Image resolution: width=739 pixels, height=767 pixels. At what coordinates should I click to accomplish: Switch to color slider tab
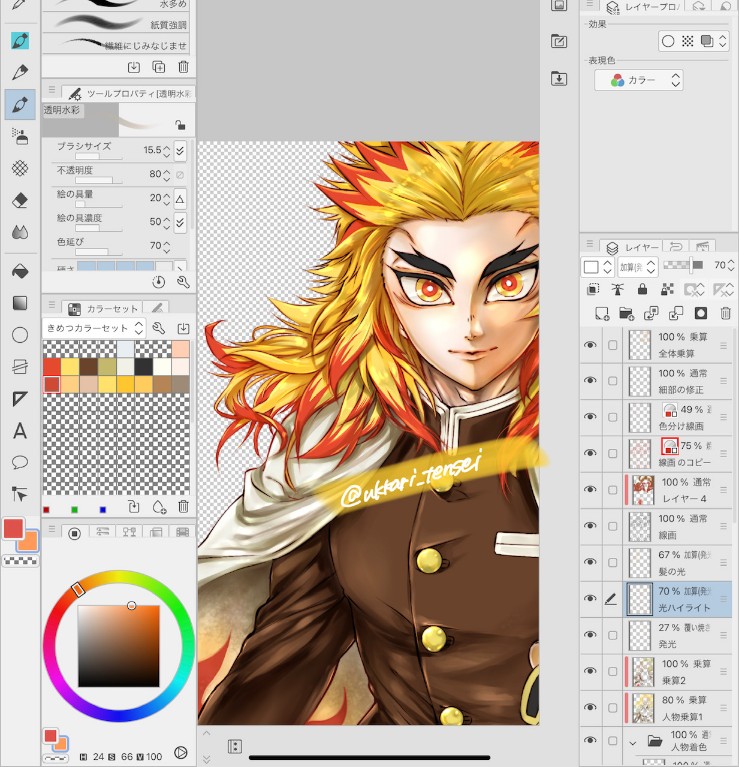pos(102,532)
